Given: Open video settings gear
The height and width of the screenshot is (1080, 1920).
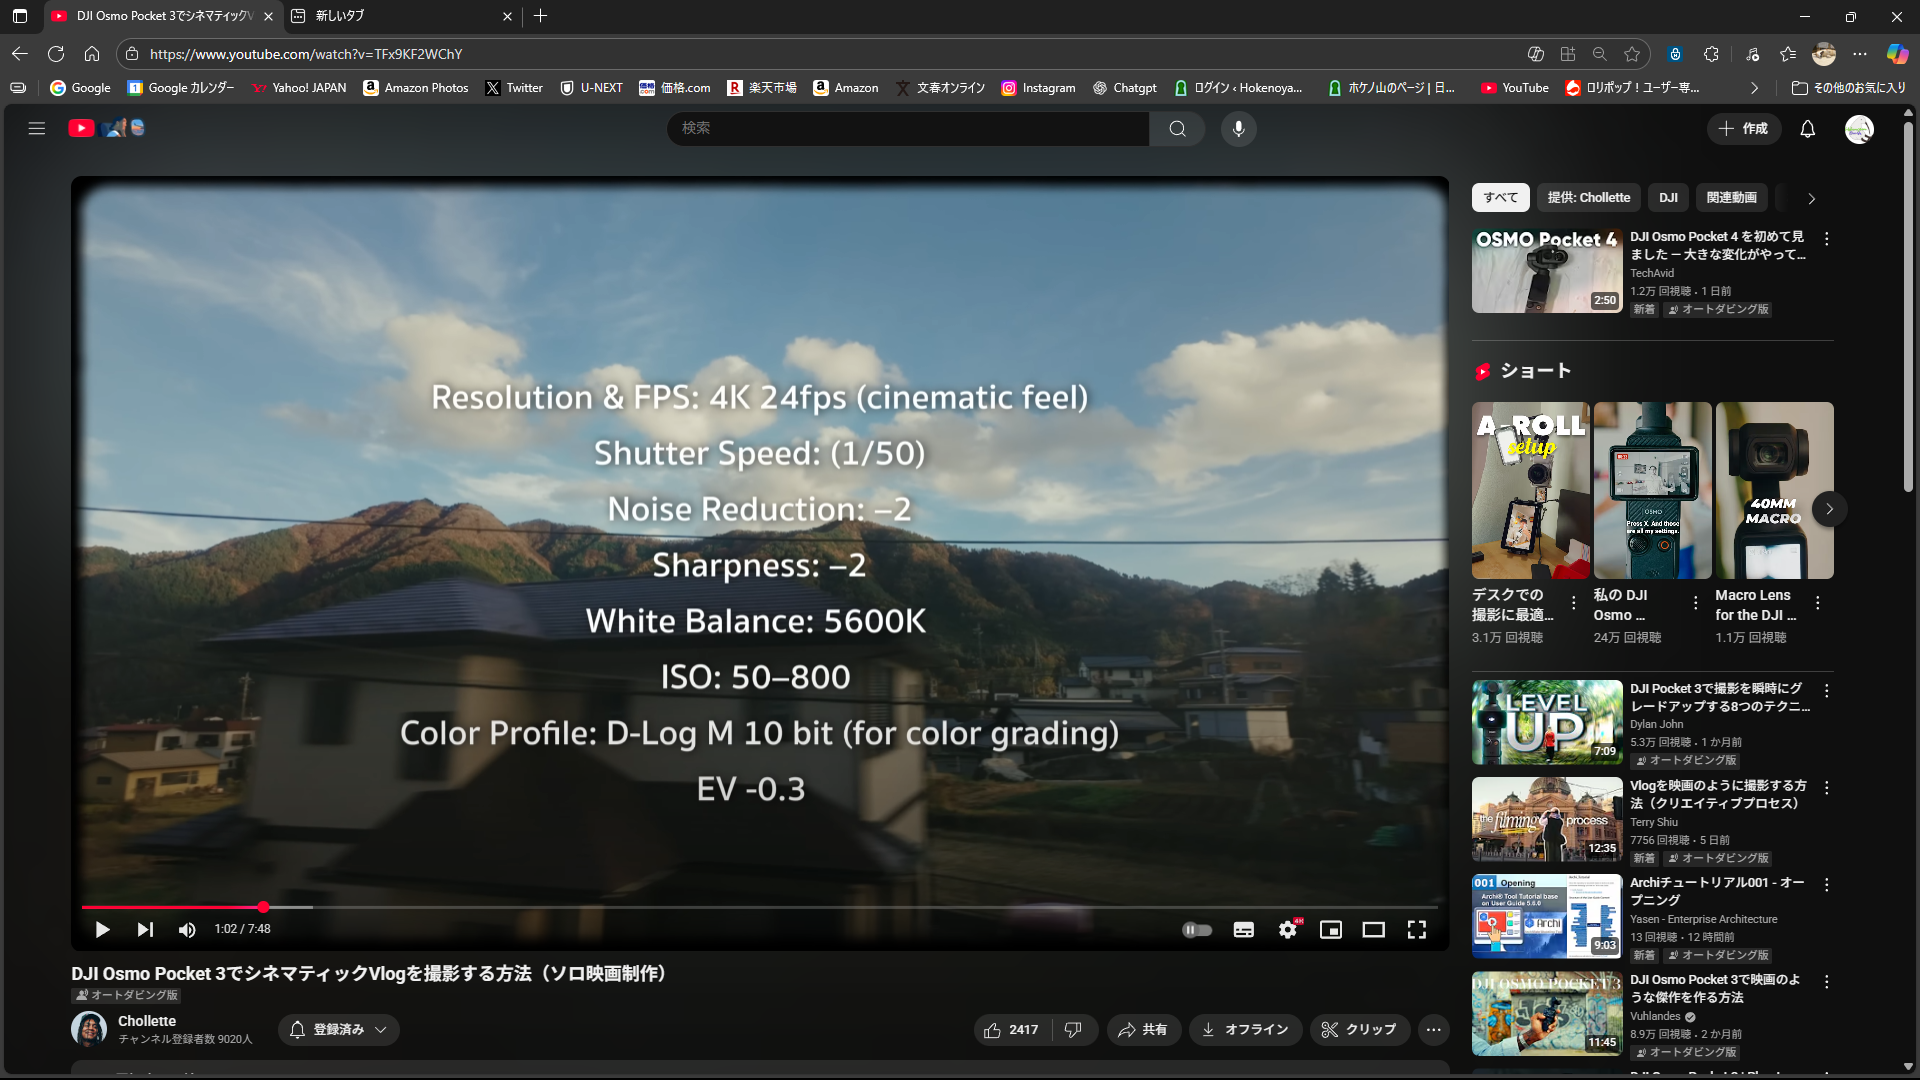Looking at the screenshot, I should (x=1288, y=930).
